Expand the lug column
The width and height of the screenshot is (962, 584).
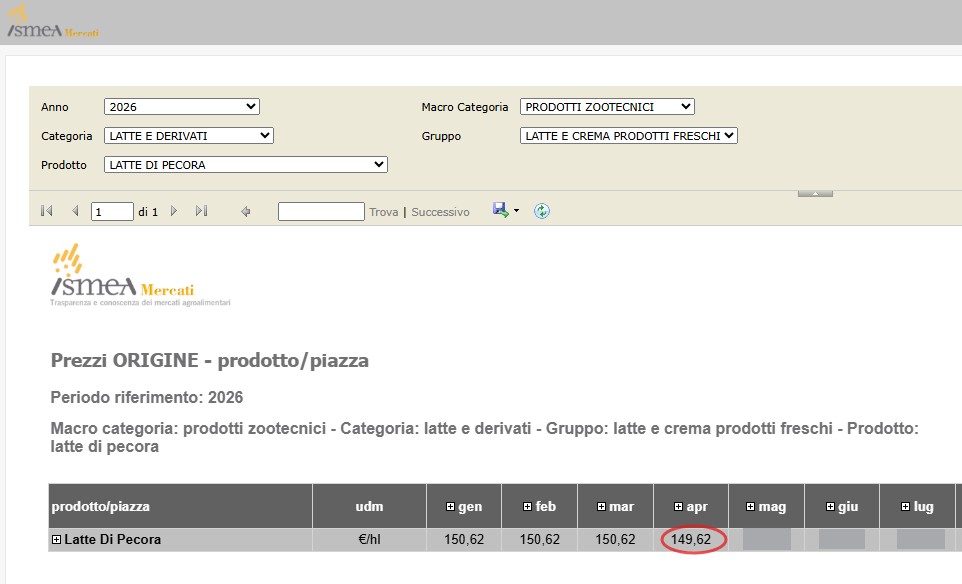point(905,507)
